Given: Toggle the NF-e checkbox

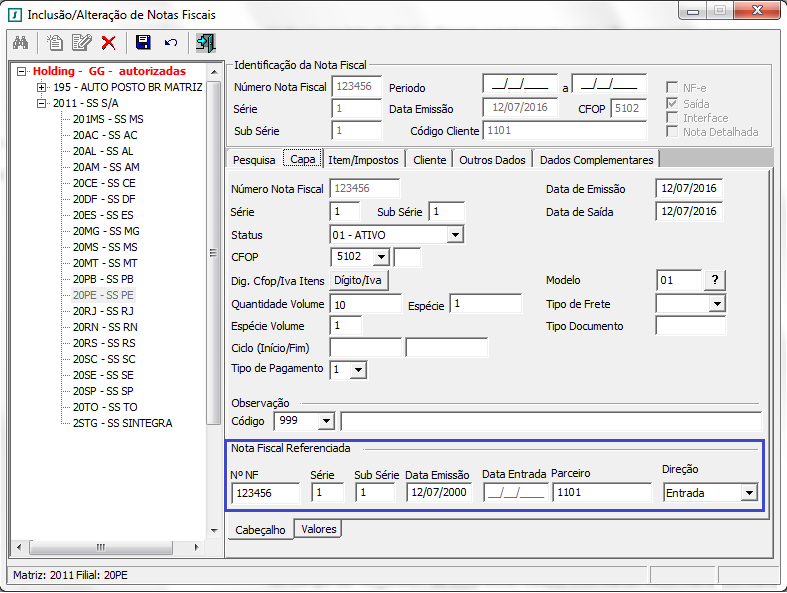Looking at the screenshot, I should point(673,88).
